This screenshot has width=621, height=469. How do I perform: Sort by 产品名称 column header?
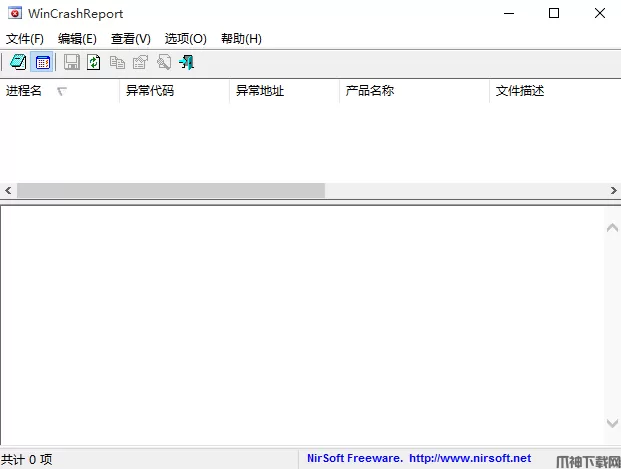click(x=414, y=91)
